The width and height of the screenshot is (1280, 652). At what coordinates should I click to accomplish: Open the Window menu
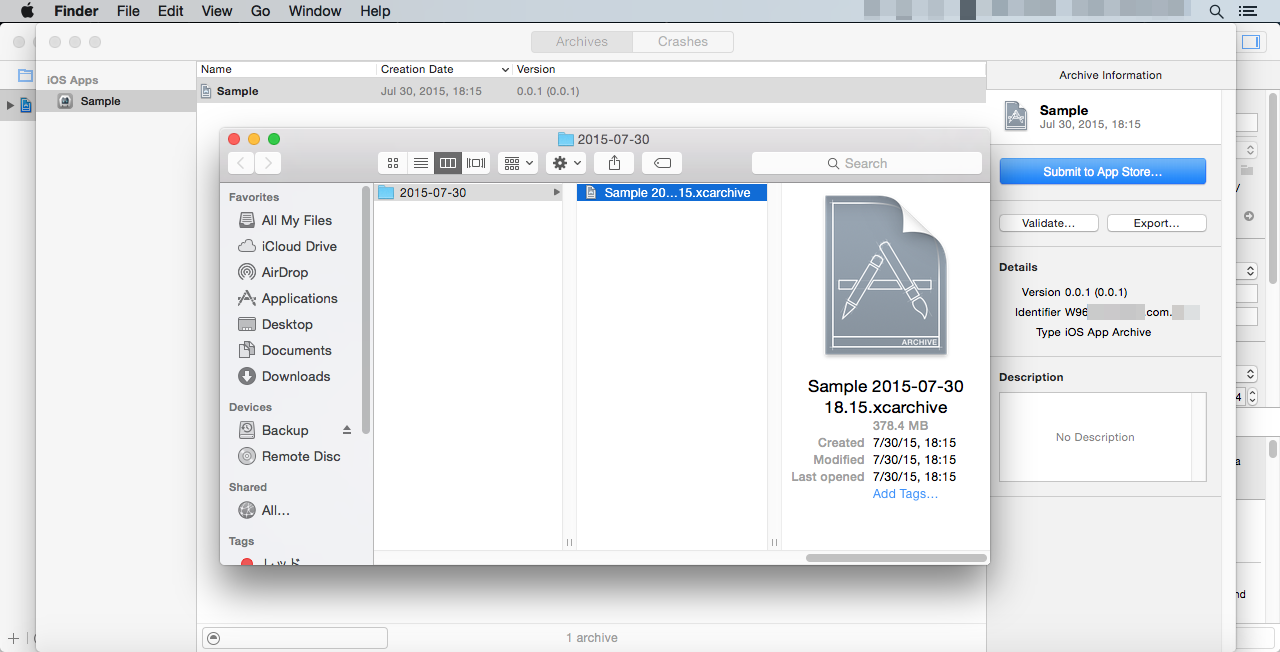pyautogui.click(x=315, y=11)
